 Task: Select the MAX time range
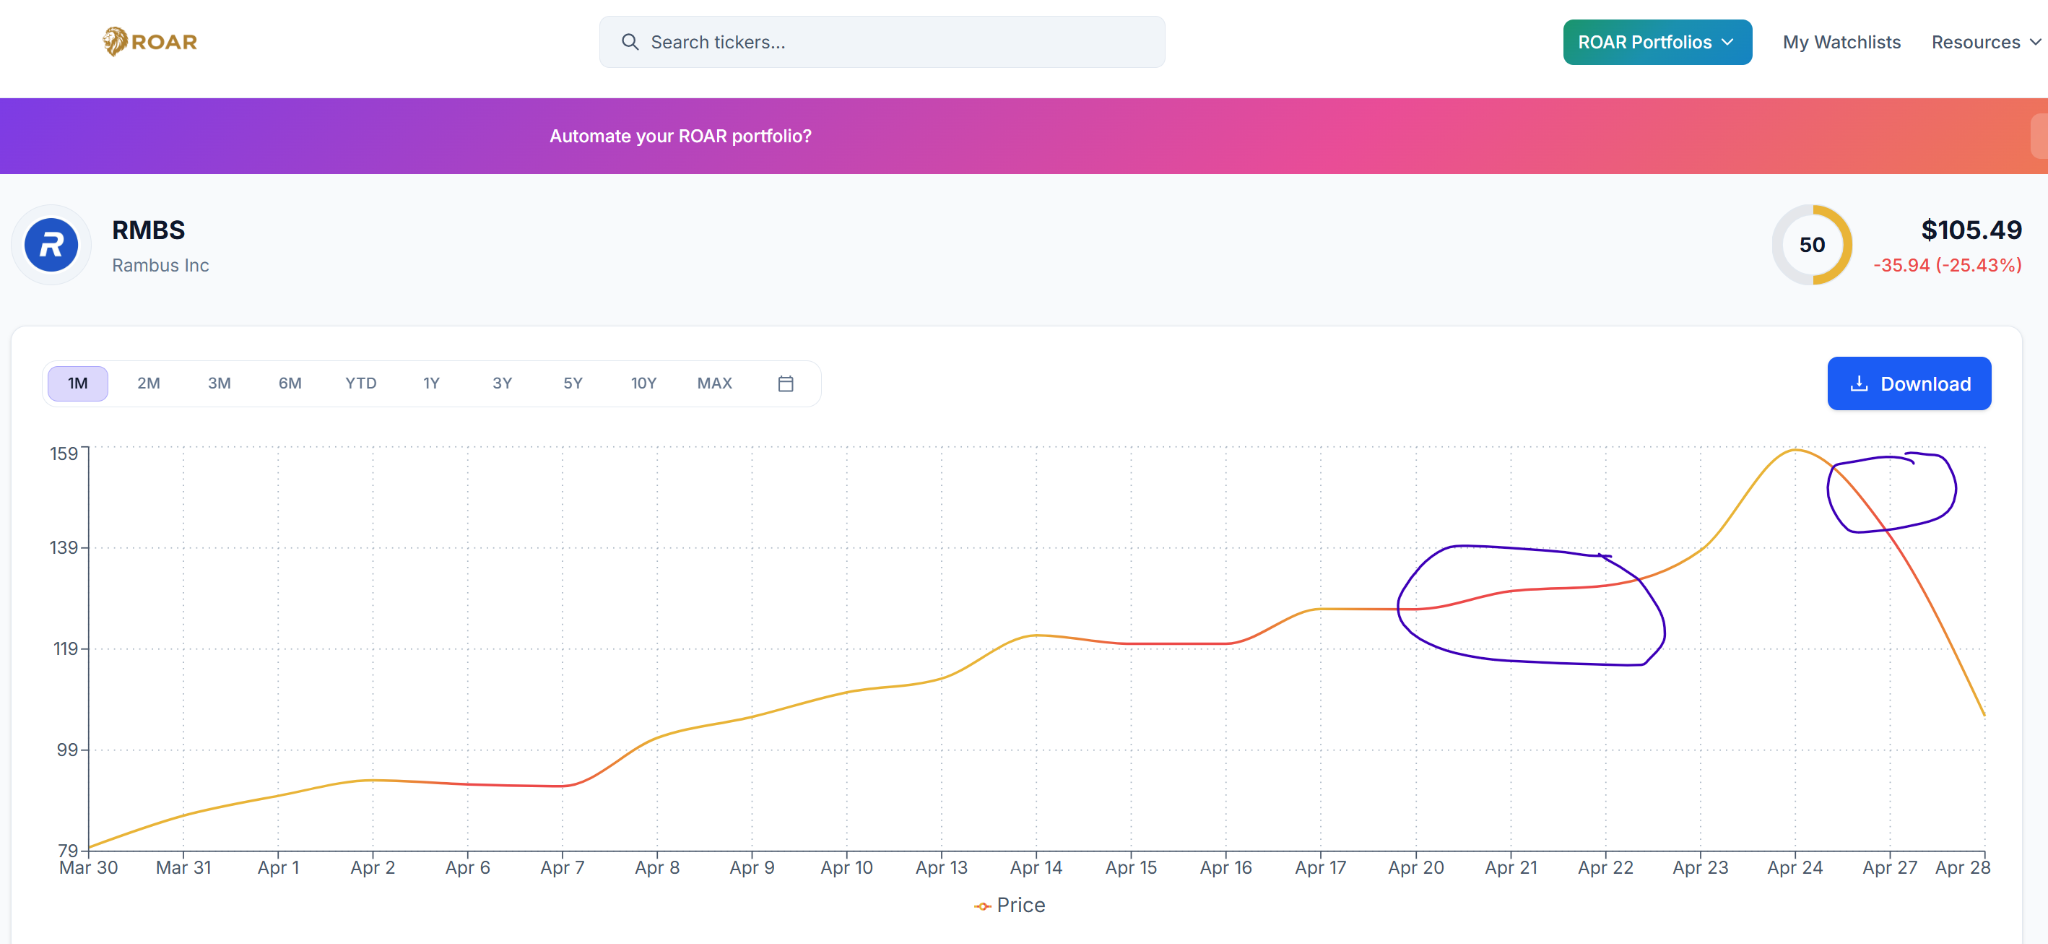click(x=714, y=384)
